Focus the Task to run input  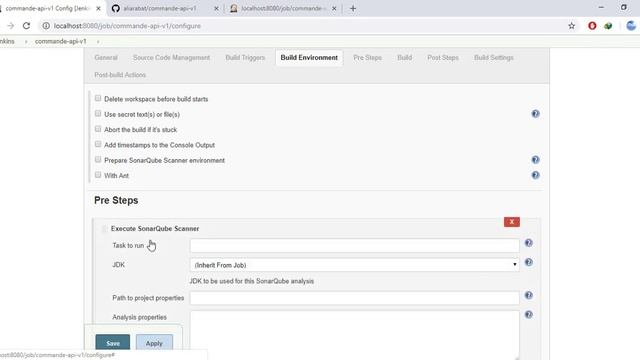(354, 245)
